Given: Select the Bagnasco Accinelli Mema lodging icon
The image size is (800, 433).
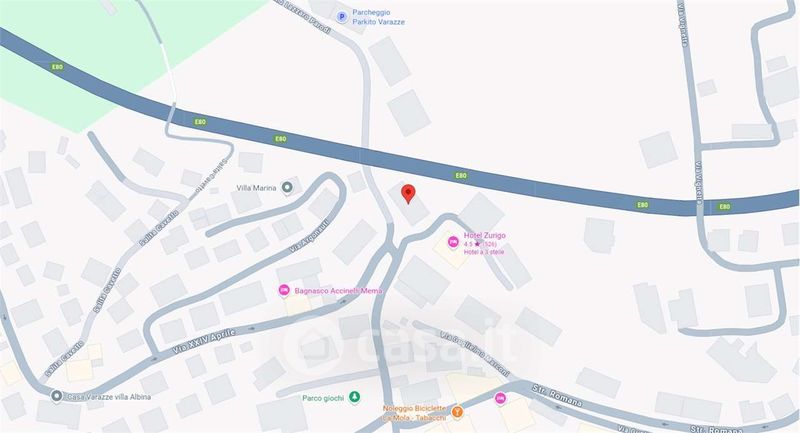Looking at the screenshot, I should 284,290.
